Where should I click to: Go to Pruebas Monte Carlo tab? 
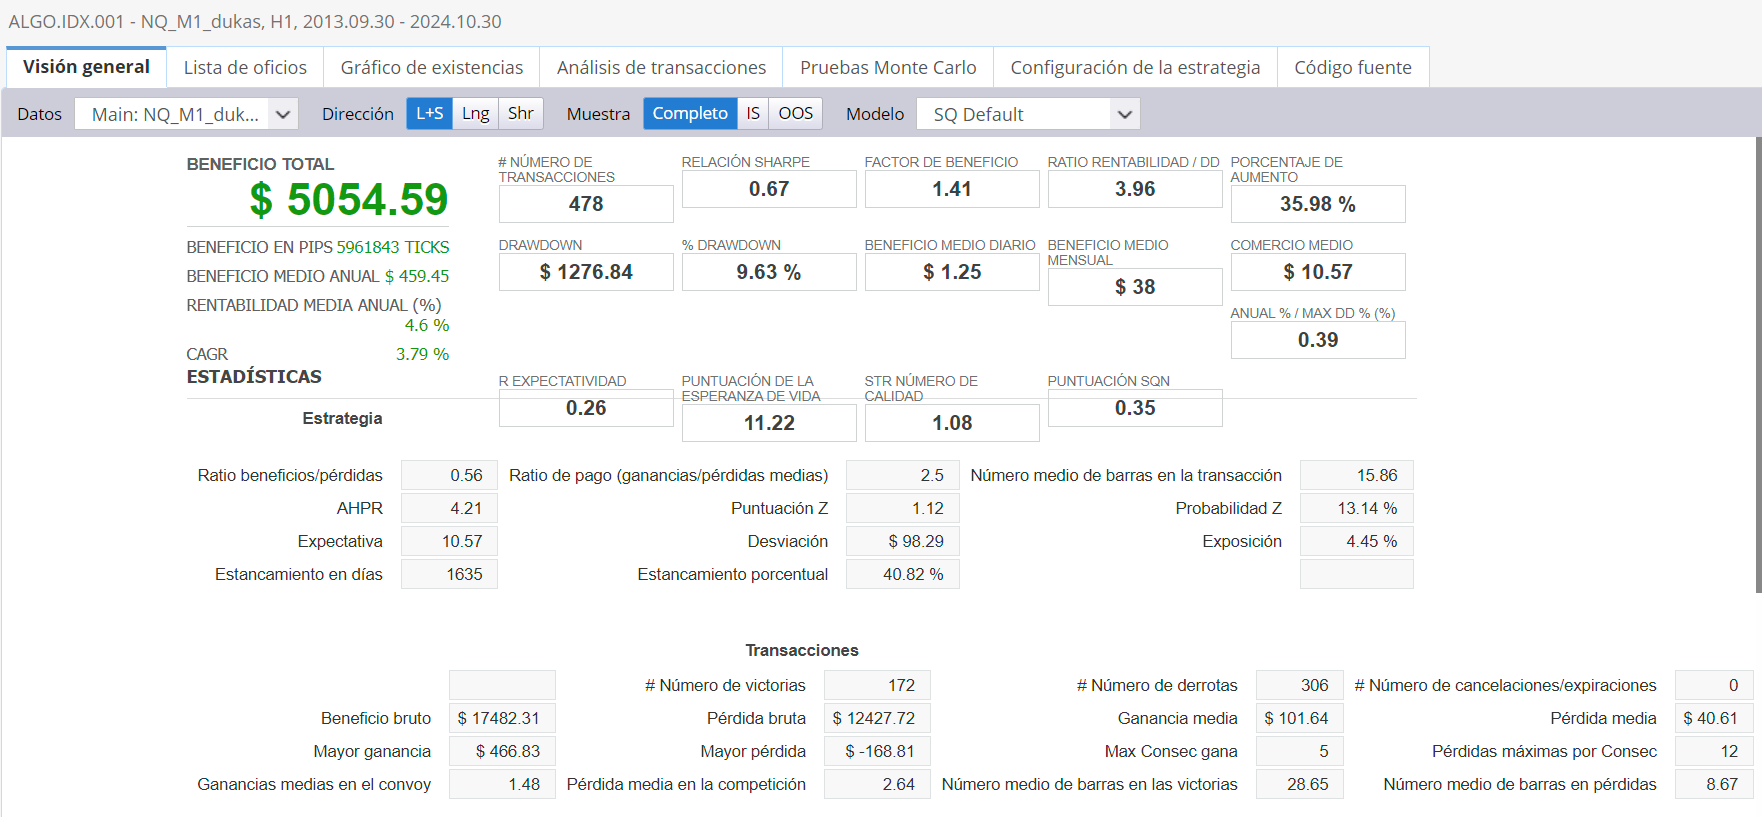tap(888, 67)
